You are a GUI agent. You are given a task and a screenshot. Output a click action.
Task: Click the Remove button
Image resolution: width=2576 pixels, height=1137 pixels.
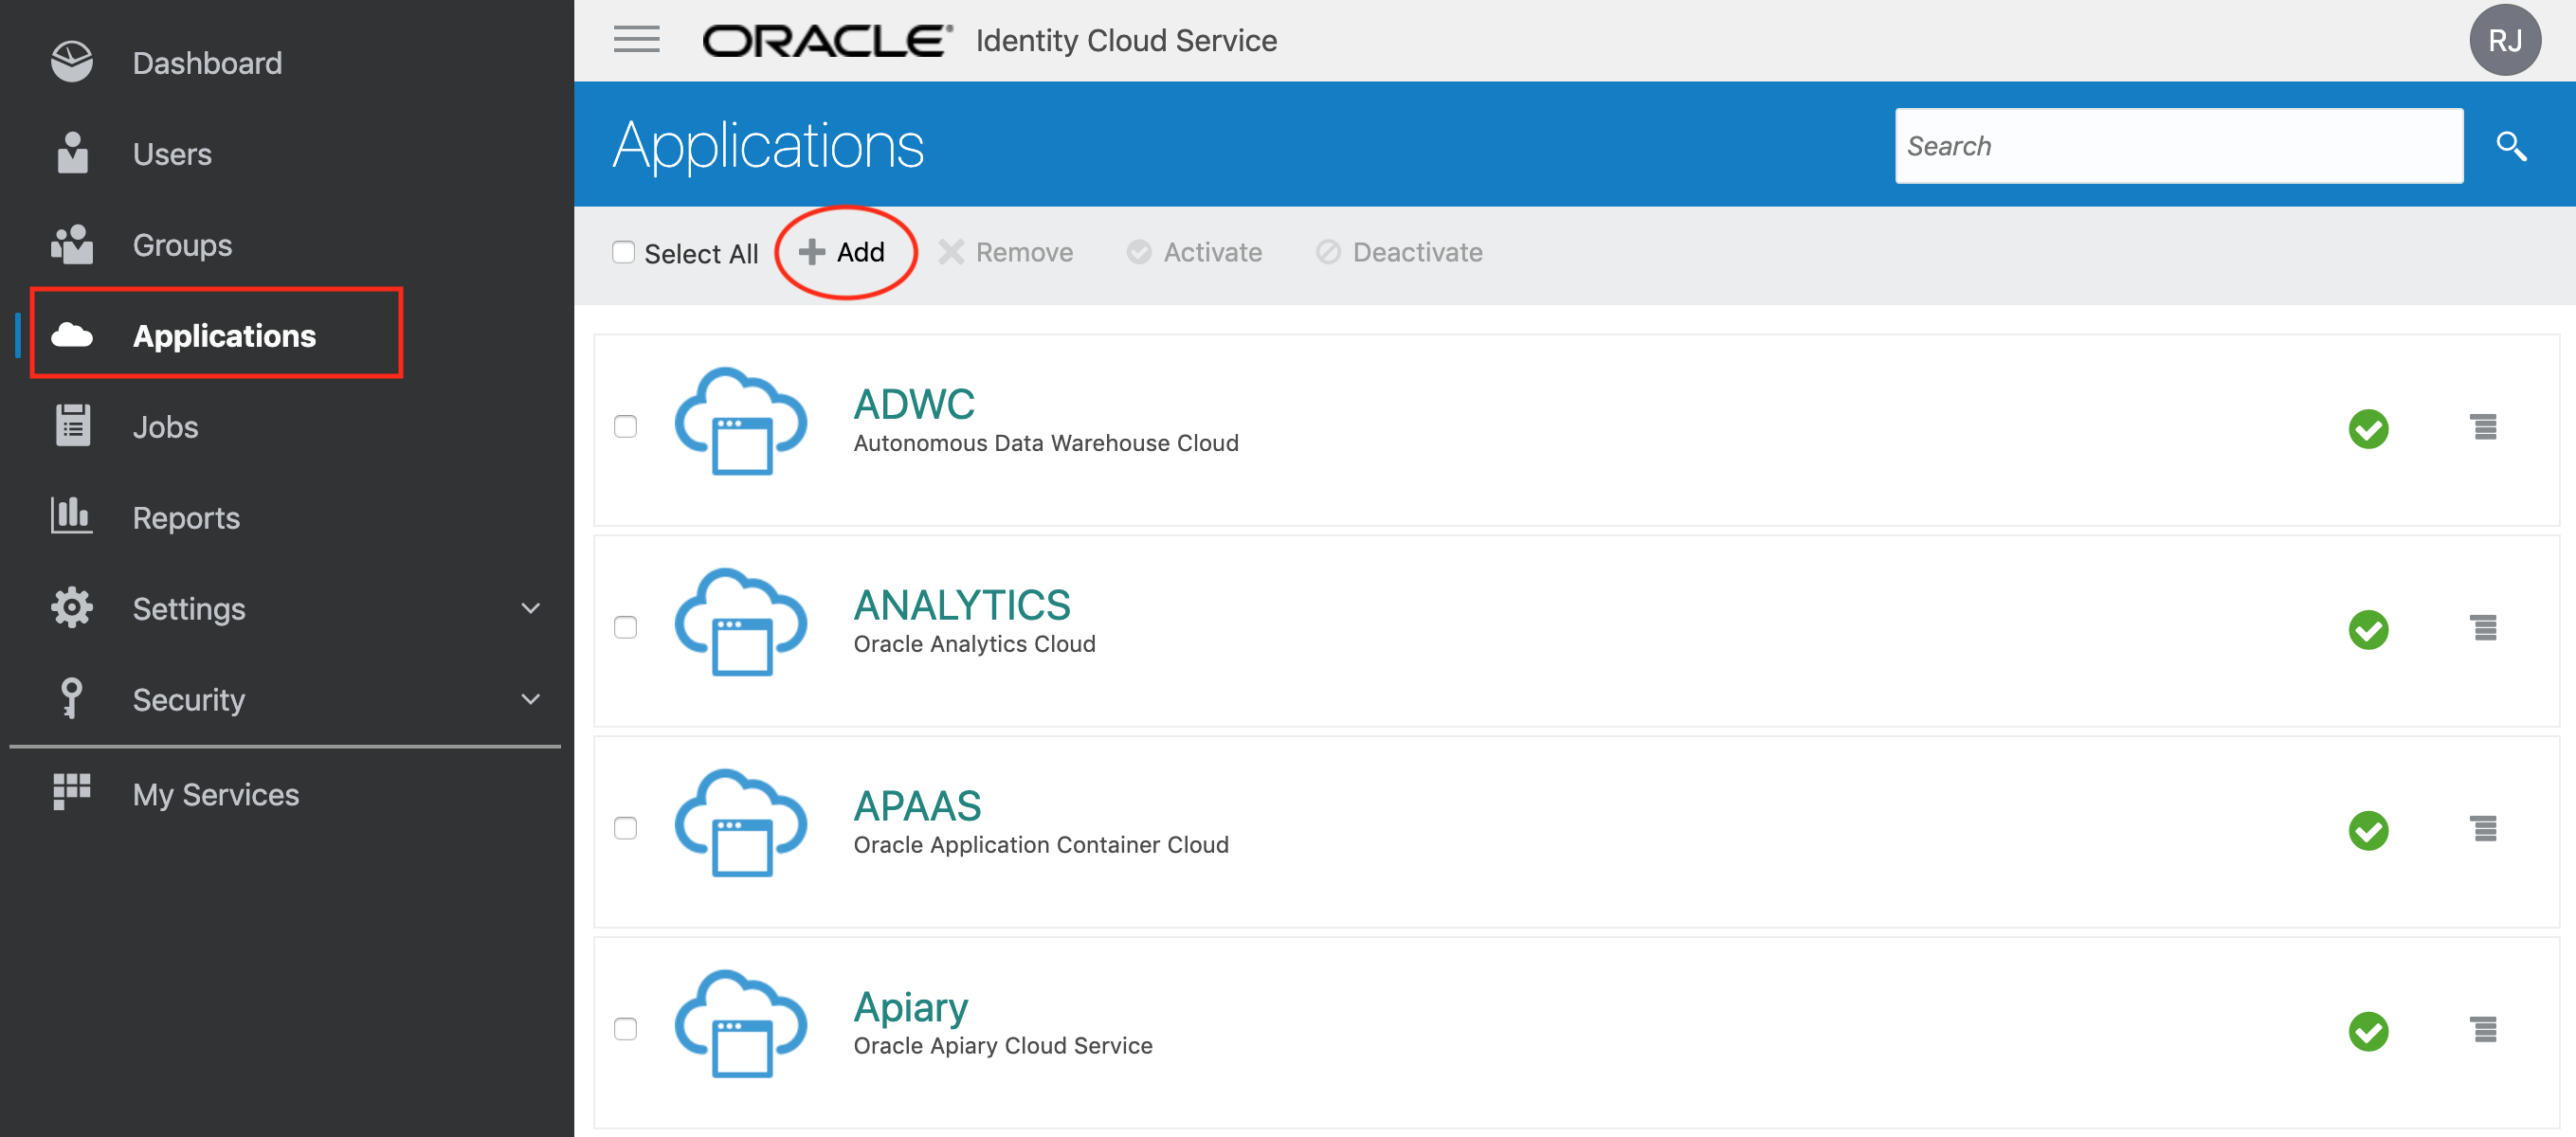pos(1005,252)
